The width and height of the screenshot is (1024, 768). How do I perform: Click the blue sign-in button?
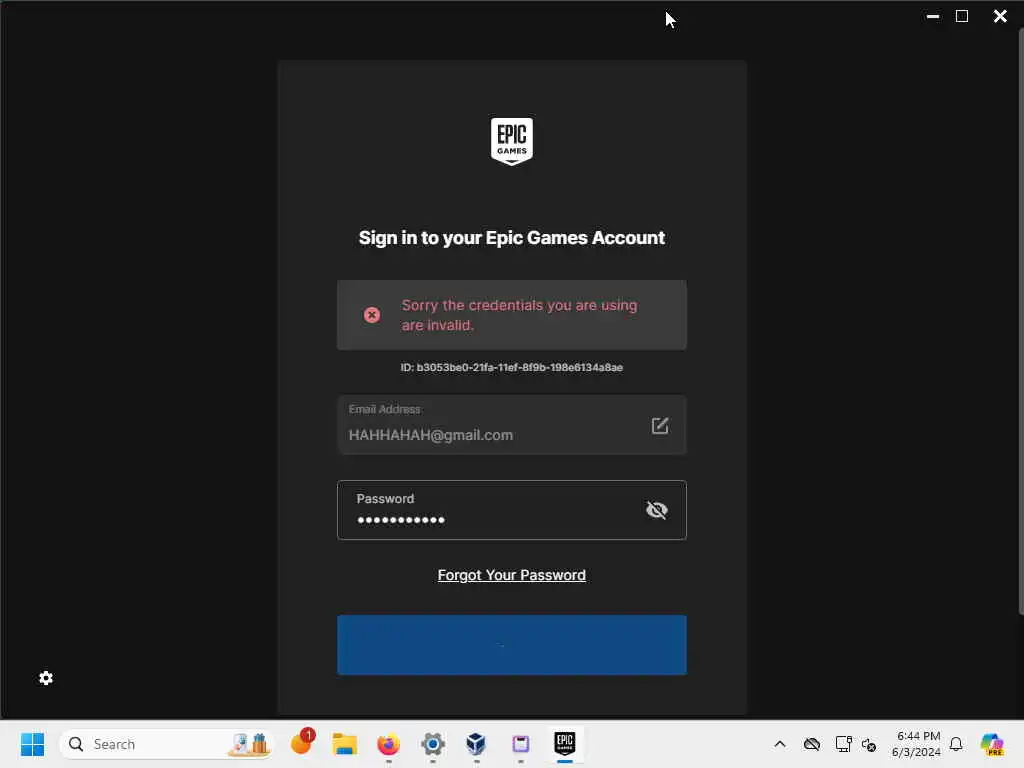coord(511,645)
